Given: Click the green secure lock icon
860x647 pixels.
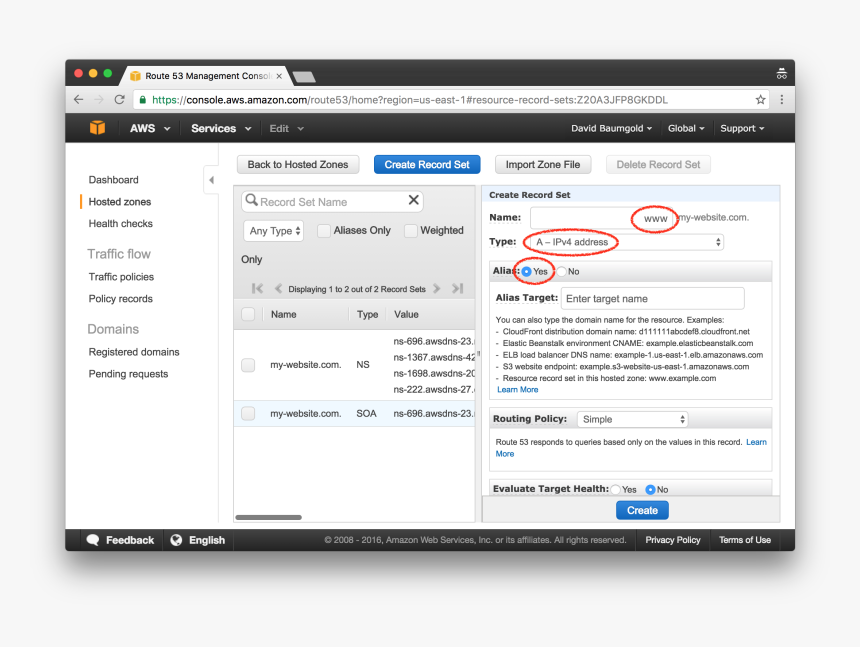Looking at the screenshot, I should point(143,100).
